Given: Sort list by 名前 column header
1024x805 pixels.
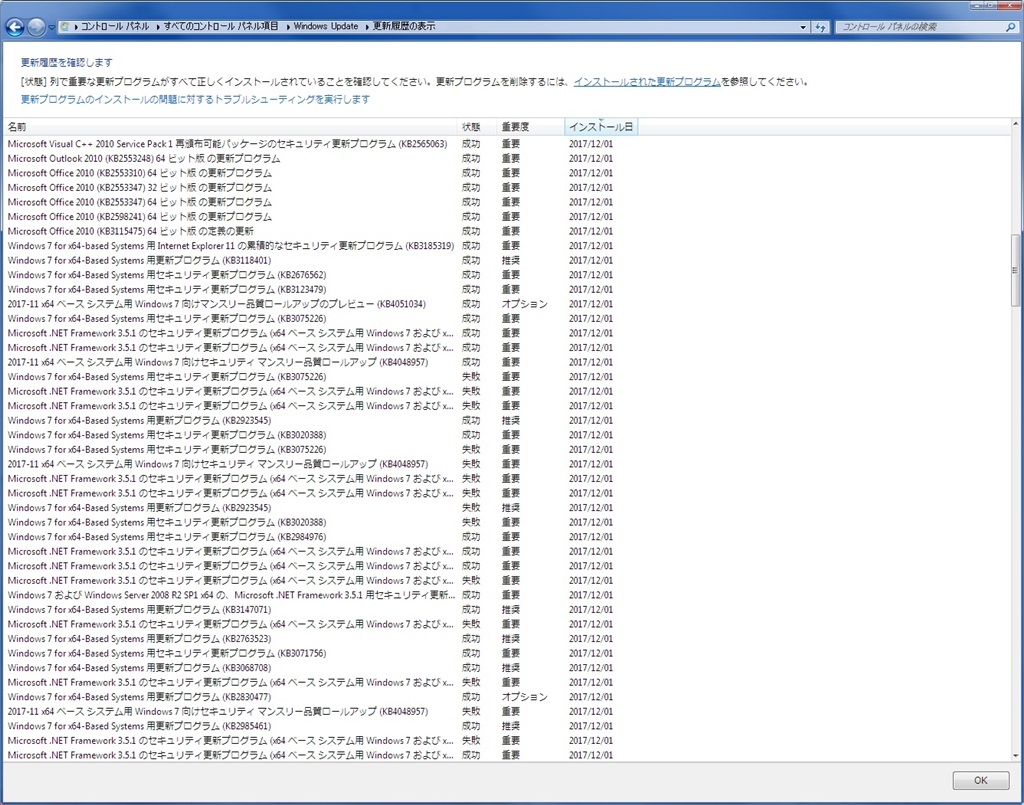Looking at the screenshot, I should [230, 127].
